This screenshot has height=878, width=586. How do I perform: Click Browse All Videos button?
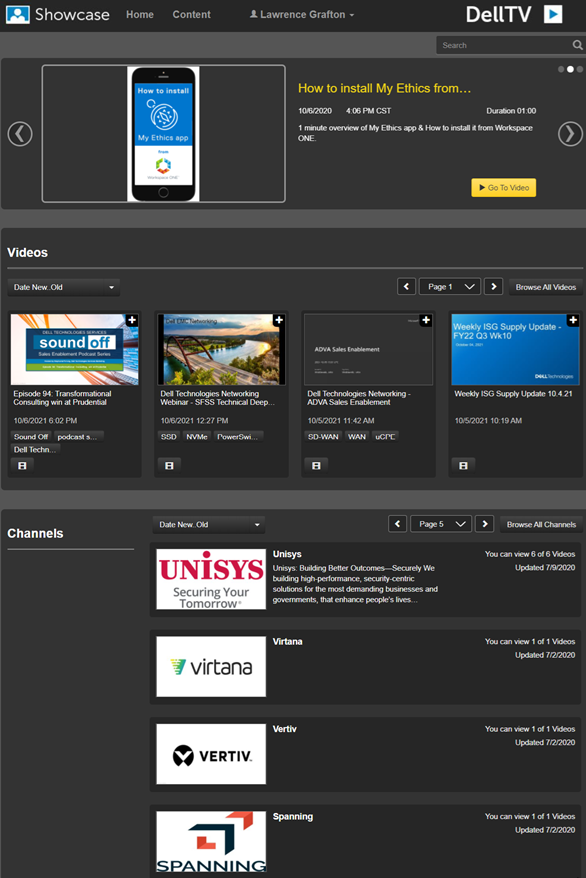pos(546,287)
